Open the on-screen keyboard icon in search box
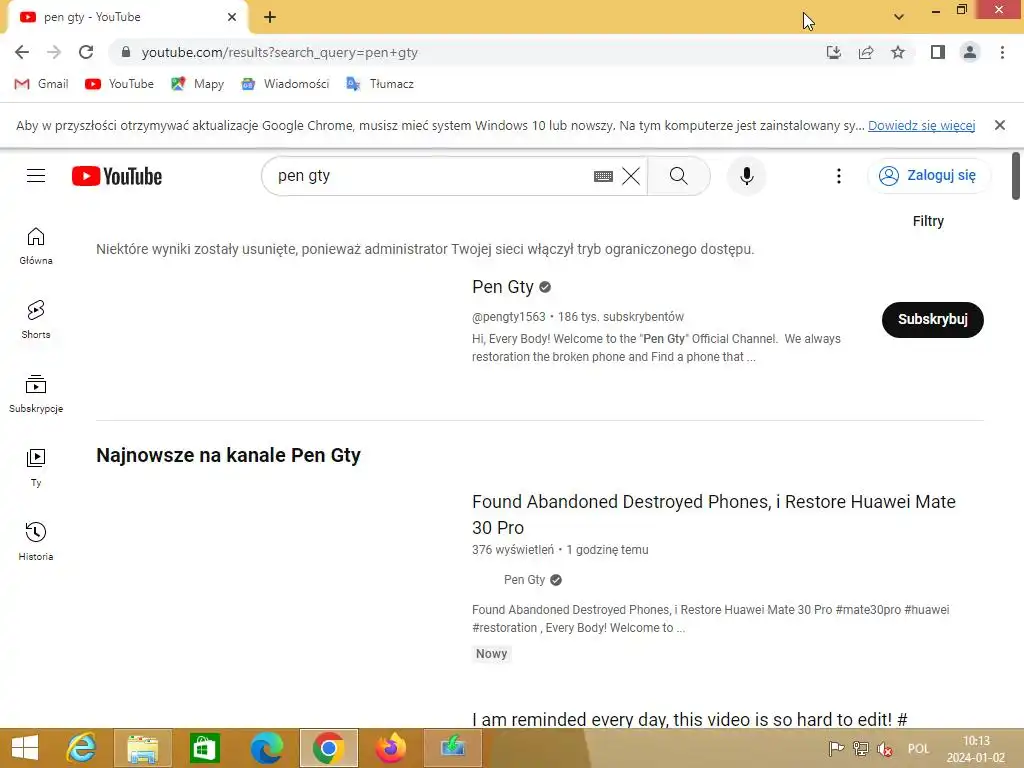 [603, 176]
